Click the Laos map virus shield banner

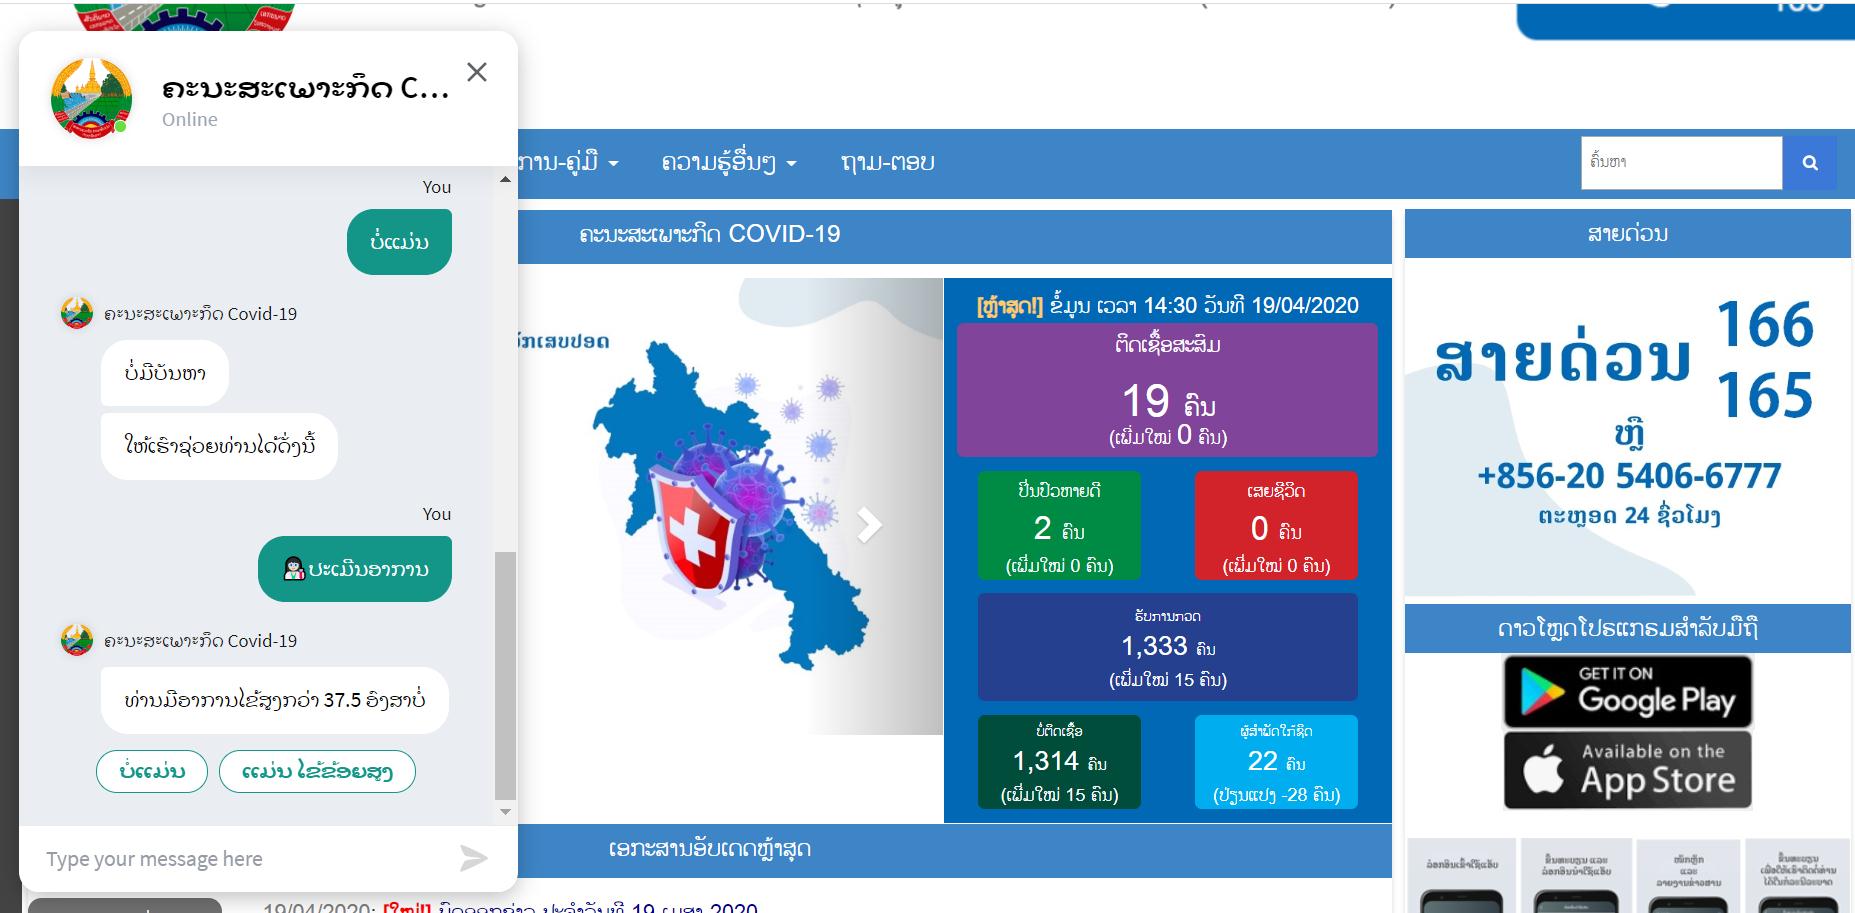pos(730,506)
